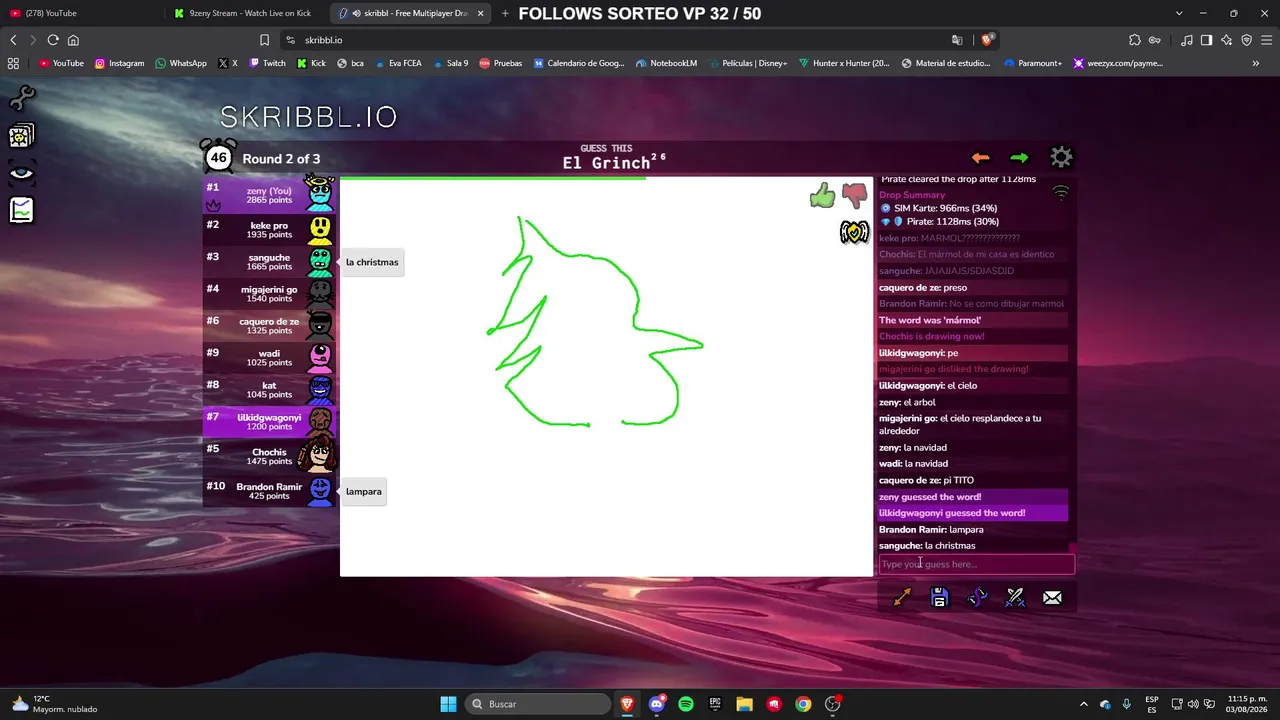Open a new browser tab

(x=505, y=13)
